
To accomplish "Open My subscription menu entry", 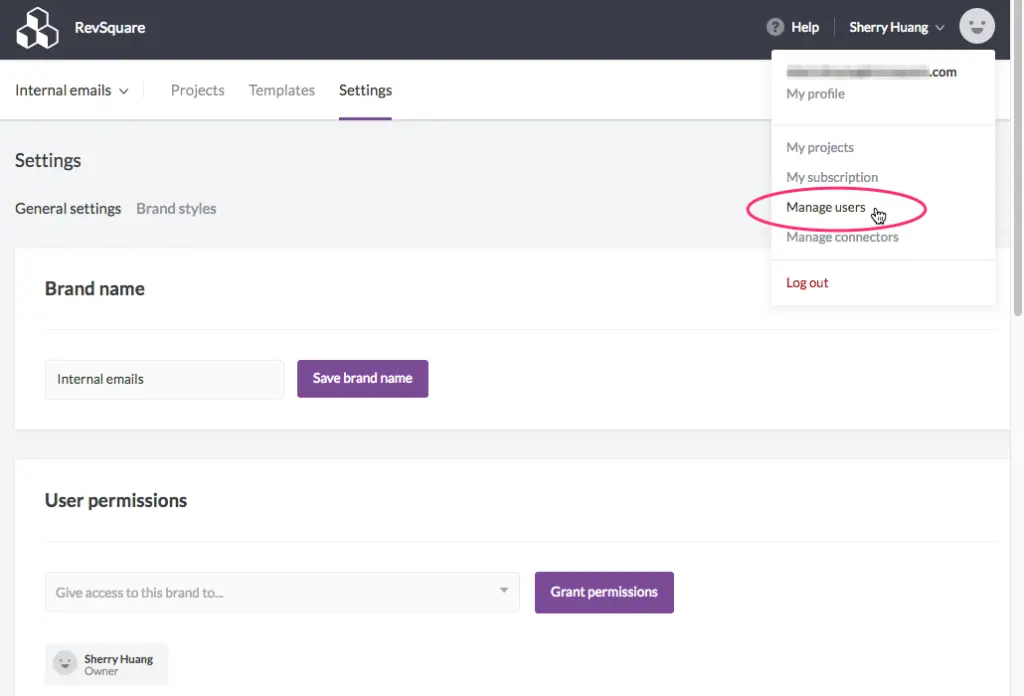I will [832, 178].
